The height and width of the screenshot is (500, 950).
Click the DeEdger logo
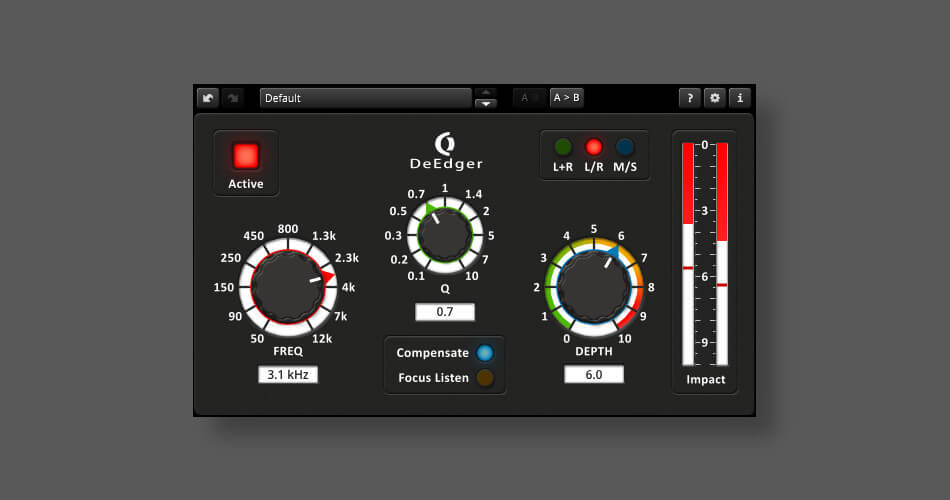tap(445, 152)
